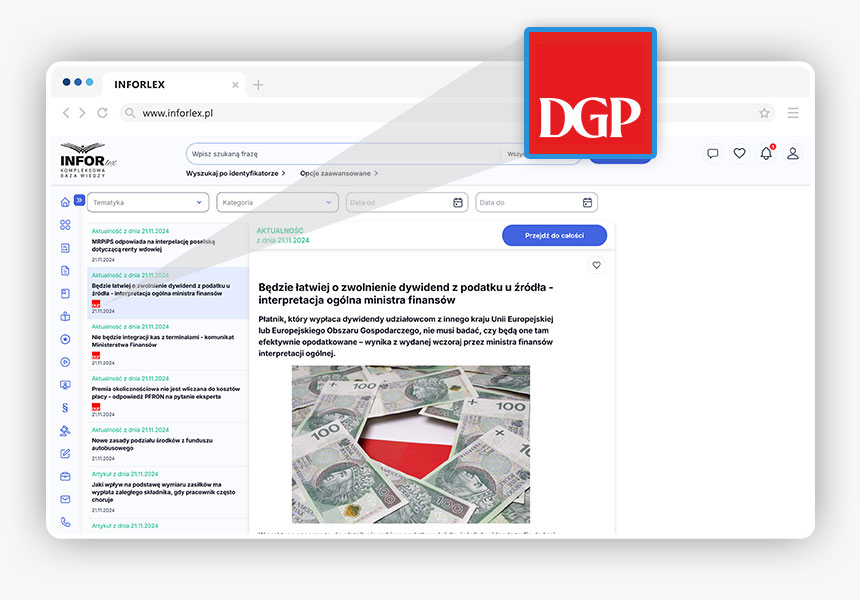Image resolution: width=860 pixels, height=600 pixels.
Task: Open the video play sidebar icon
Action: 65,362
